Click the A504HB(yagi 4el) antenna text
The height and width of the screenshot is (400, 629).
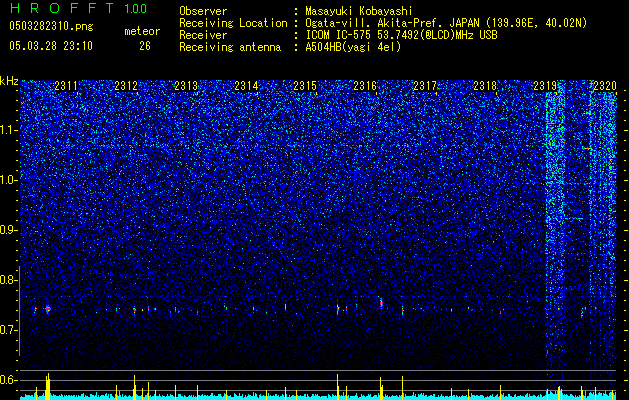(353, 47)
